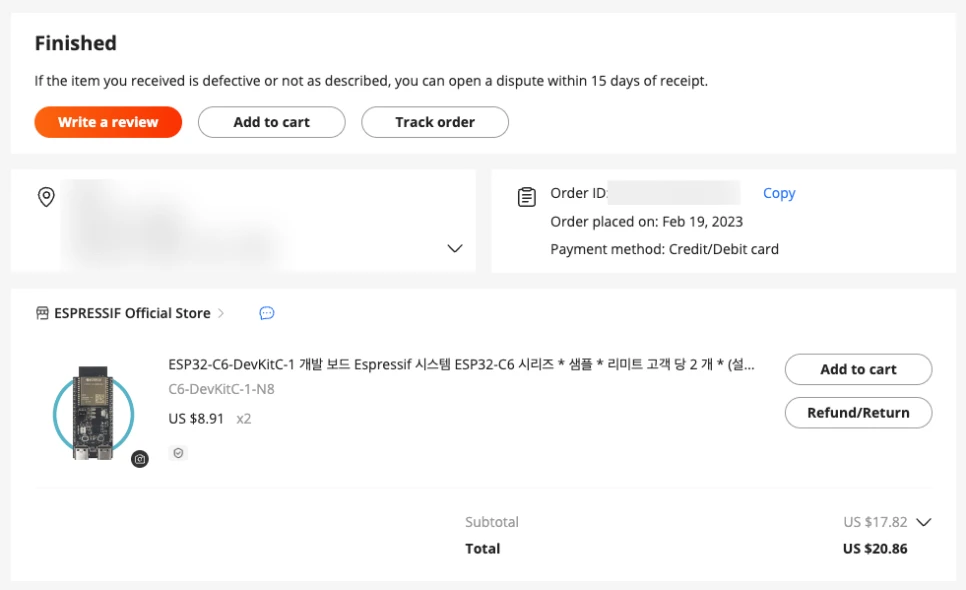Click the US $17.82 subtotal amount
Screen dimensions: 966x590
click(x=878, y=521)
